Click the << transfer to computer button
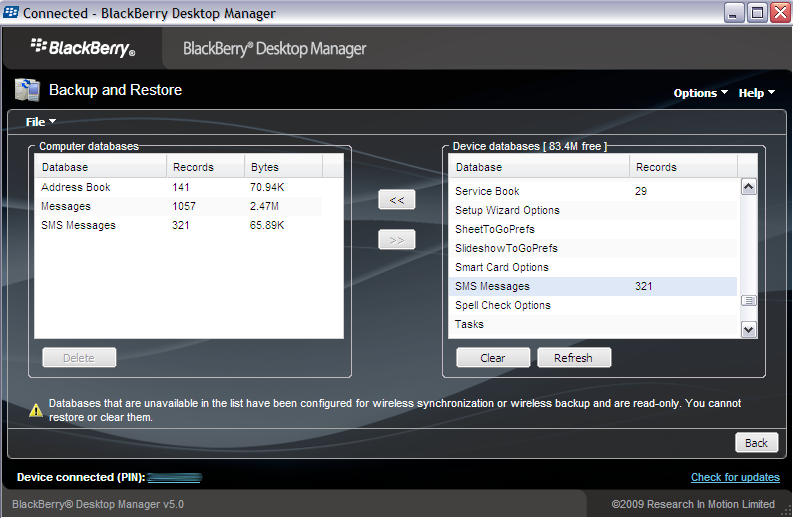The width and height of the screenshot is (793, 518). point(396,200)
